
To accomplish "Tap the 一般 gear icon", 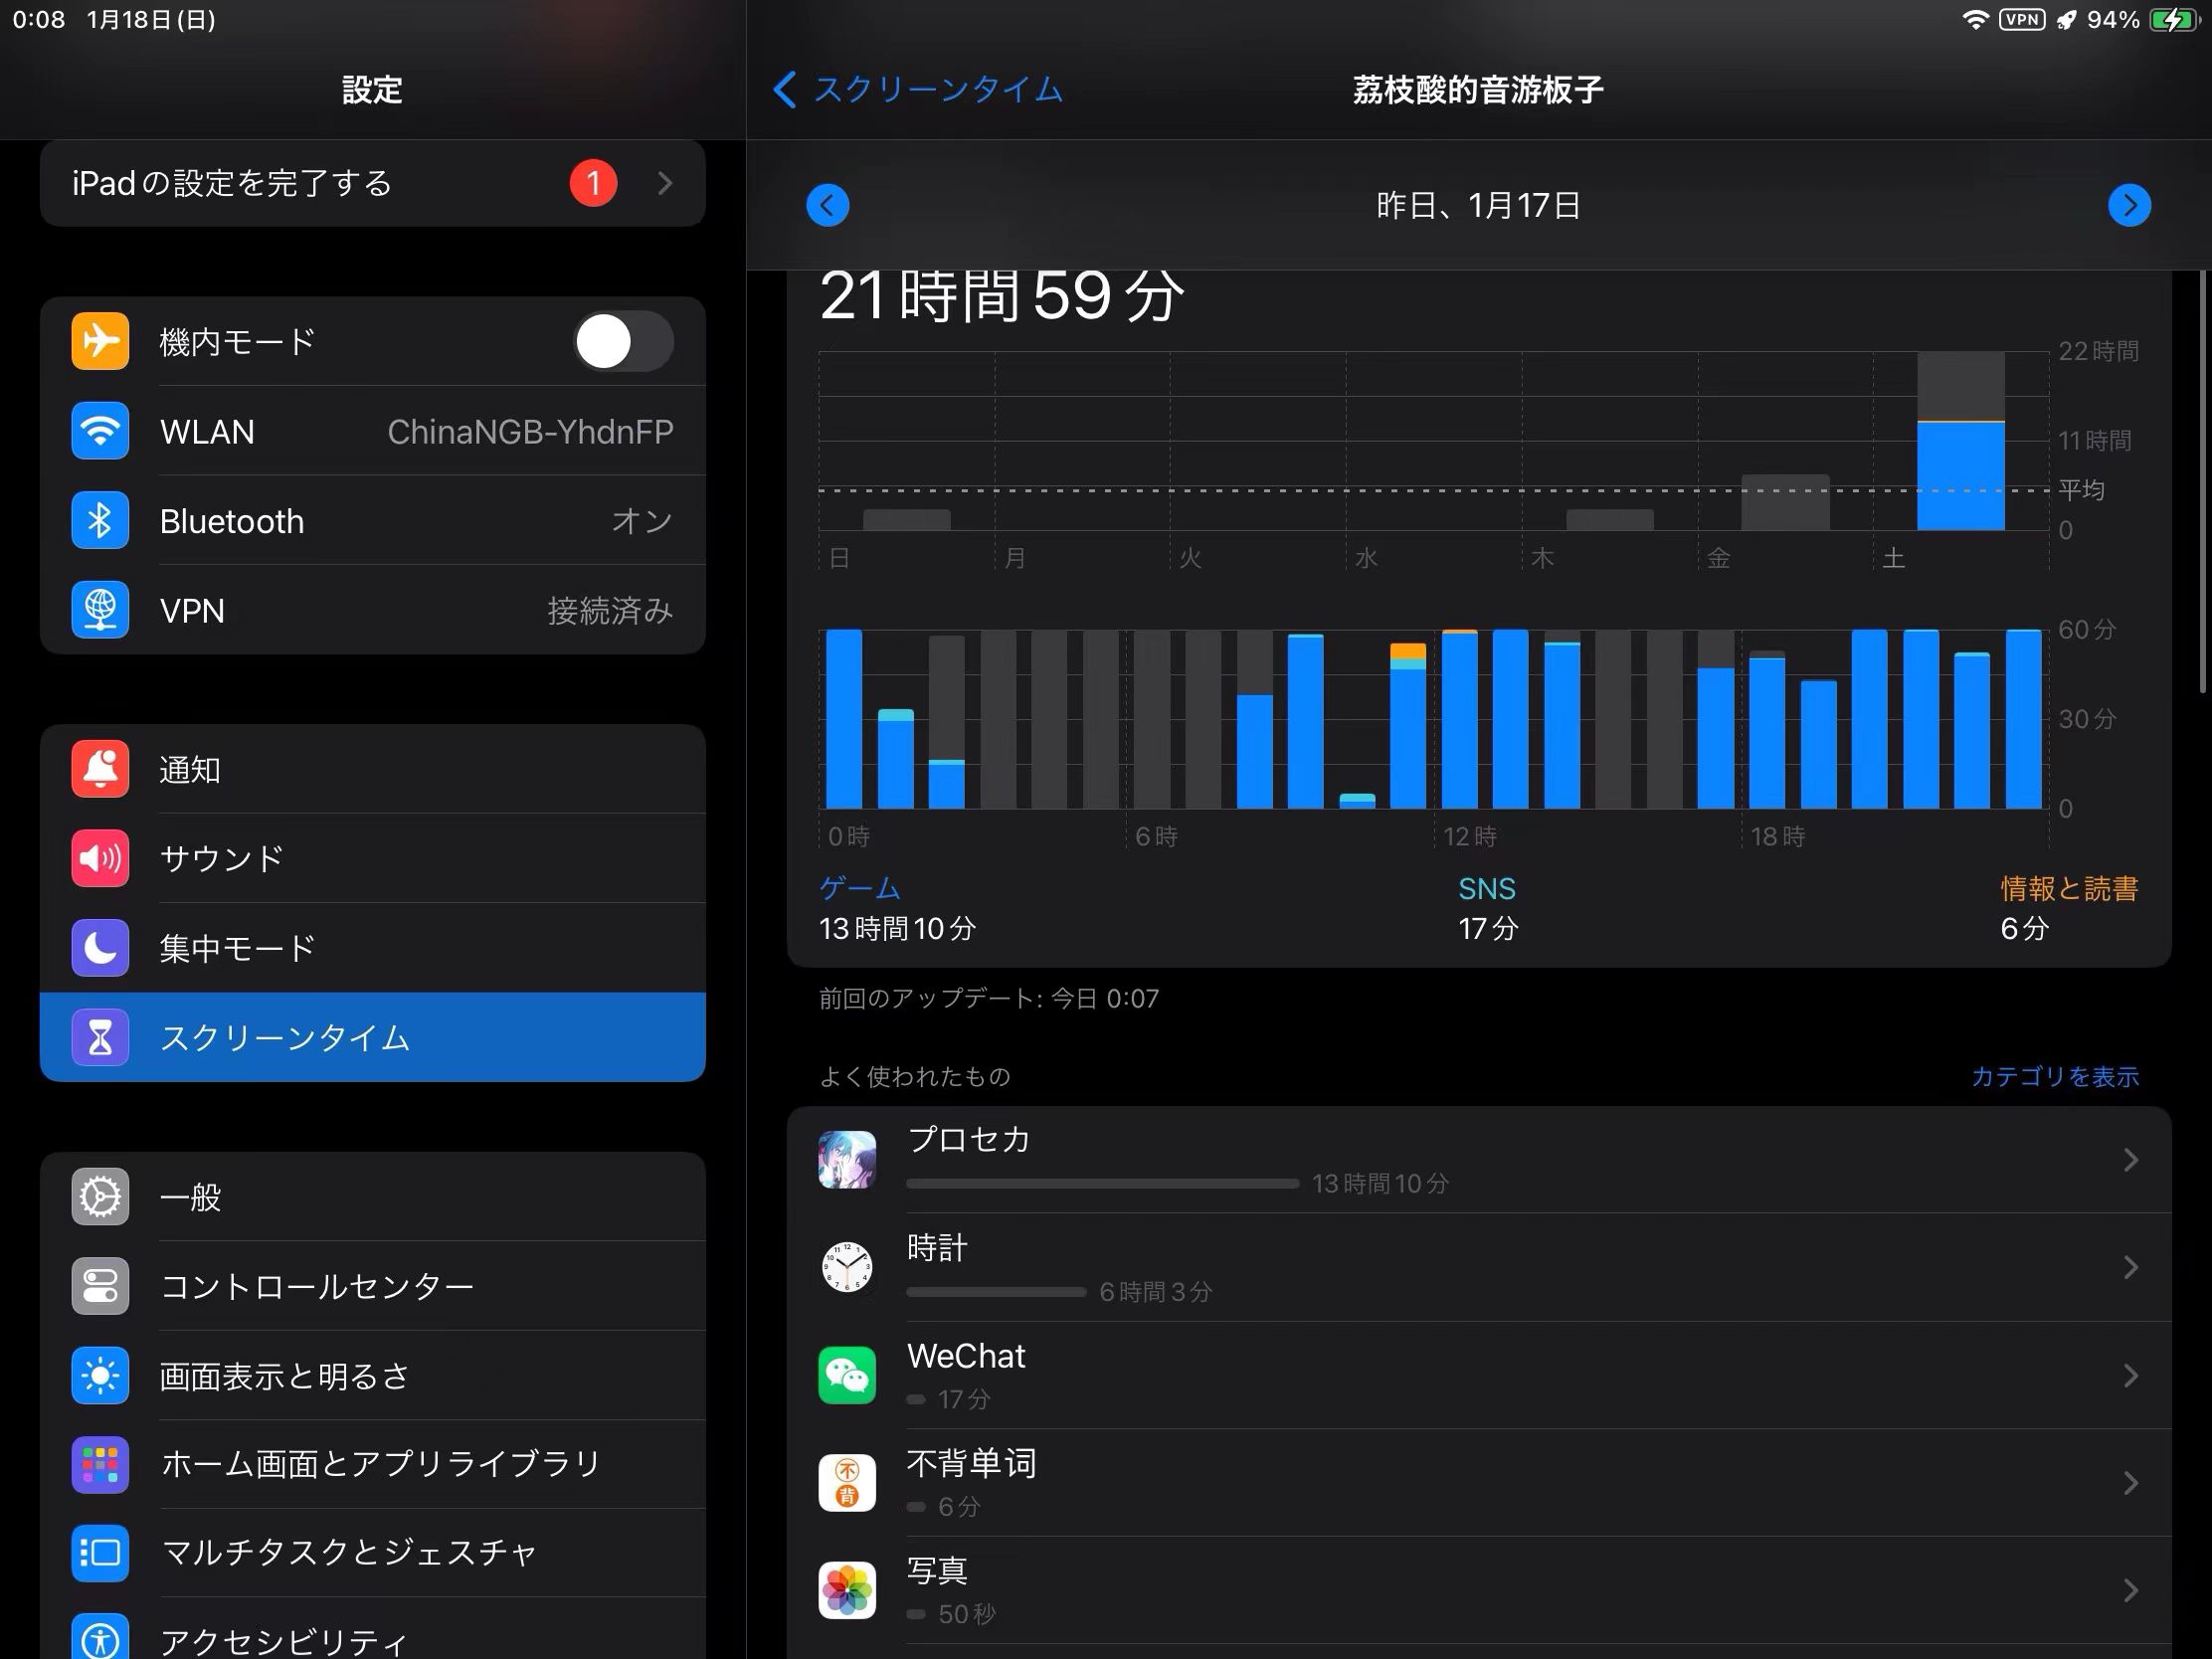I will coord(100,1197).
